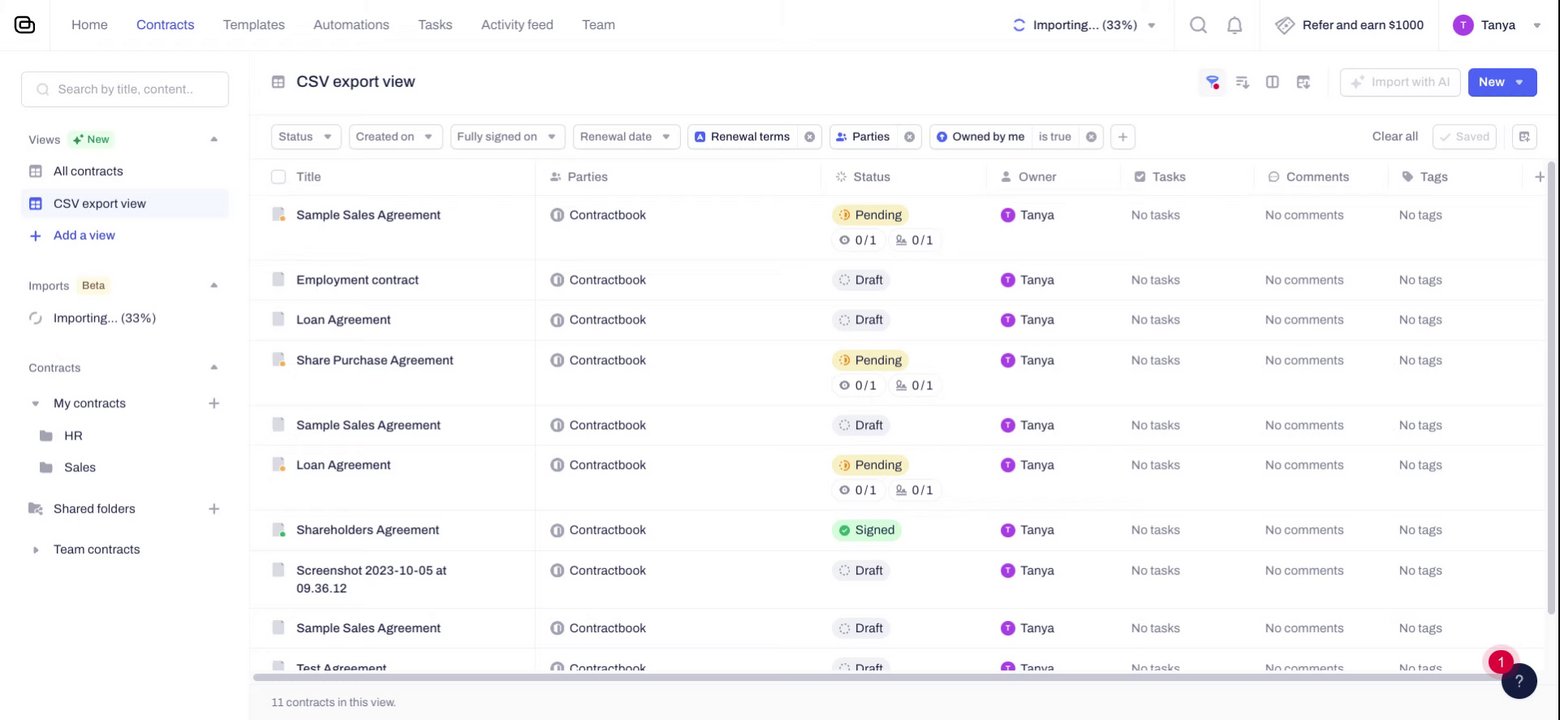Open the search magnifier in top bar
The height and width of the screenshot is (720, 1560).
[x=1198, y=25]
